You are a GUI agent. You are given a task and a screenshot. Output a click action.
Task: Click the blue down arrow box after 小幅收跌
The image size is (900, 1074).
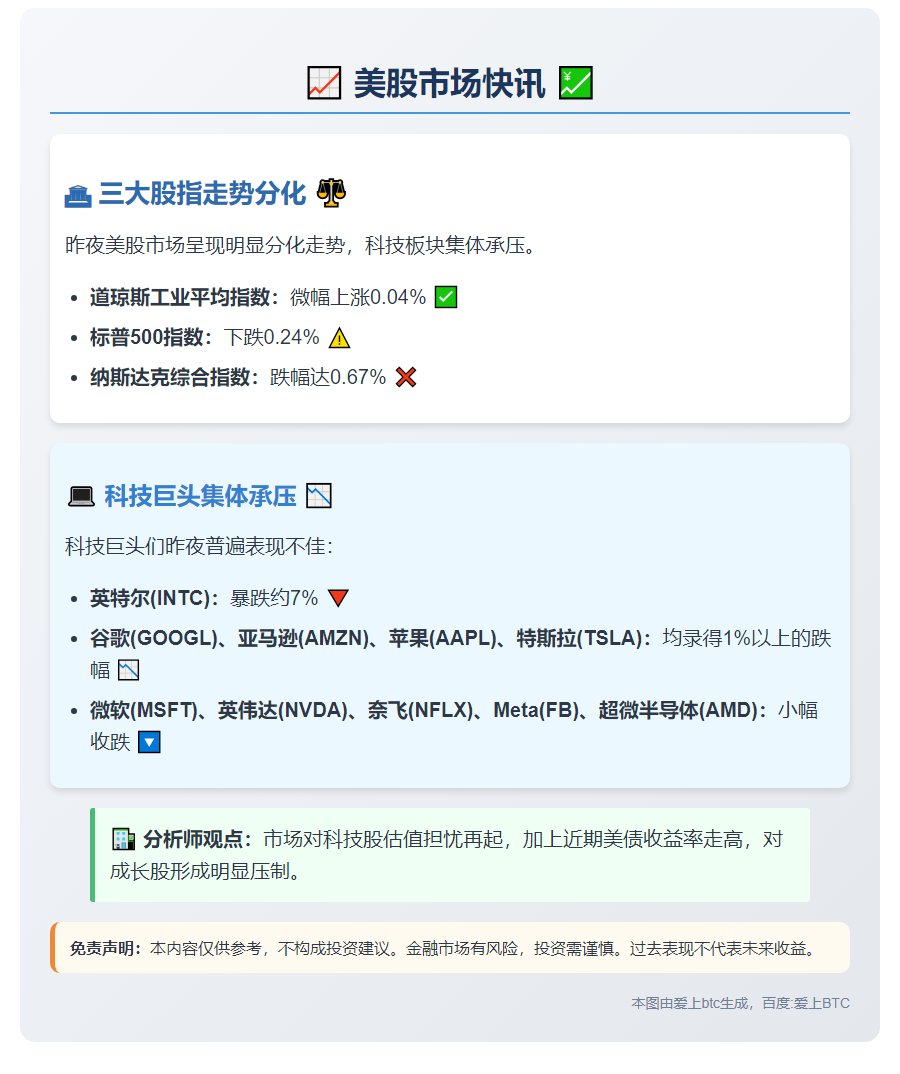(x=149, y=742)
